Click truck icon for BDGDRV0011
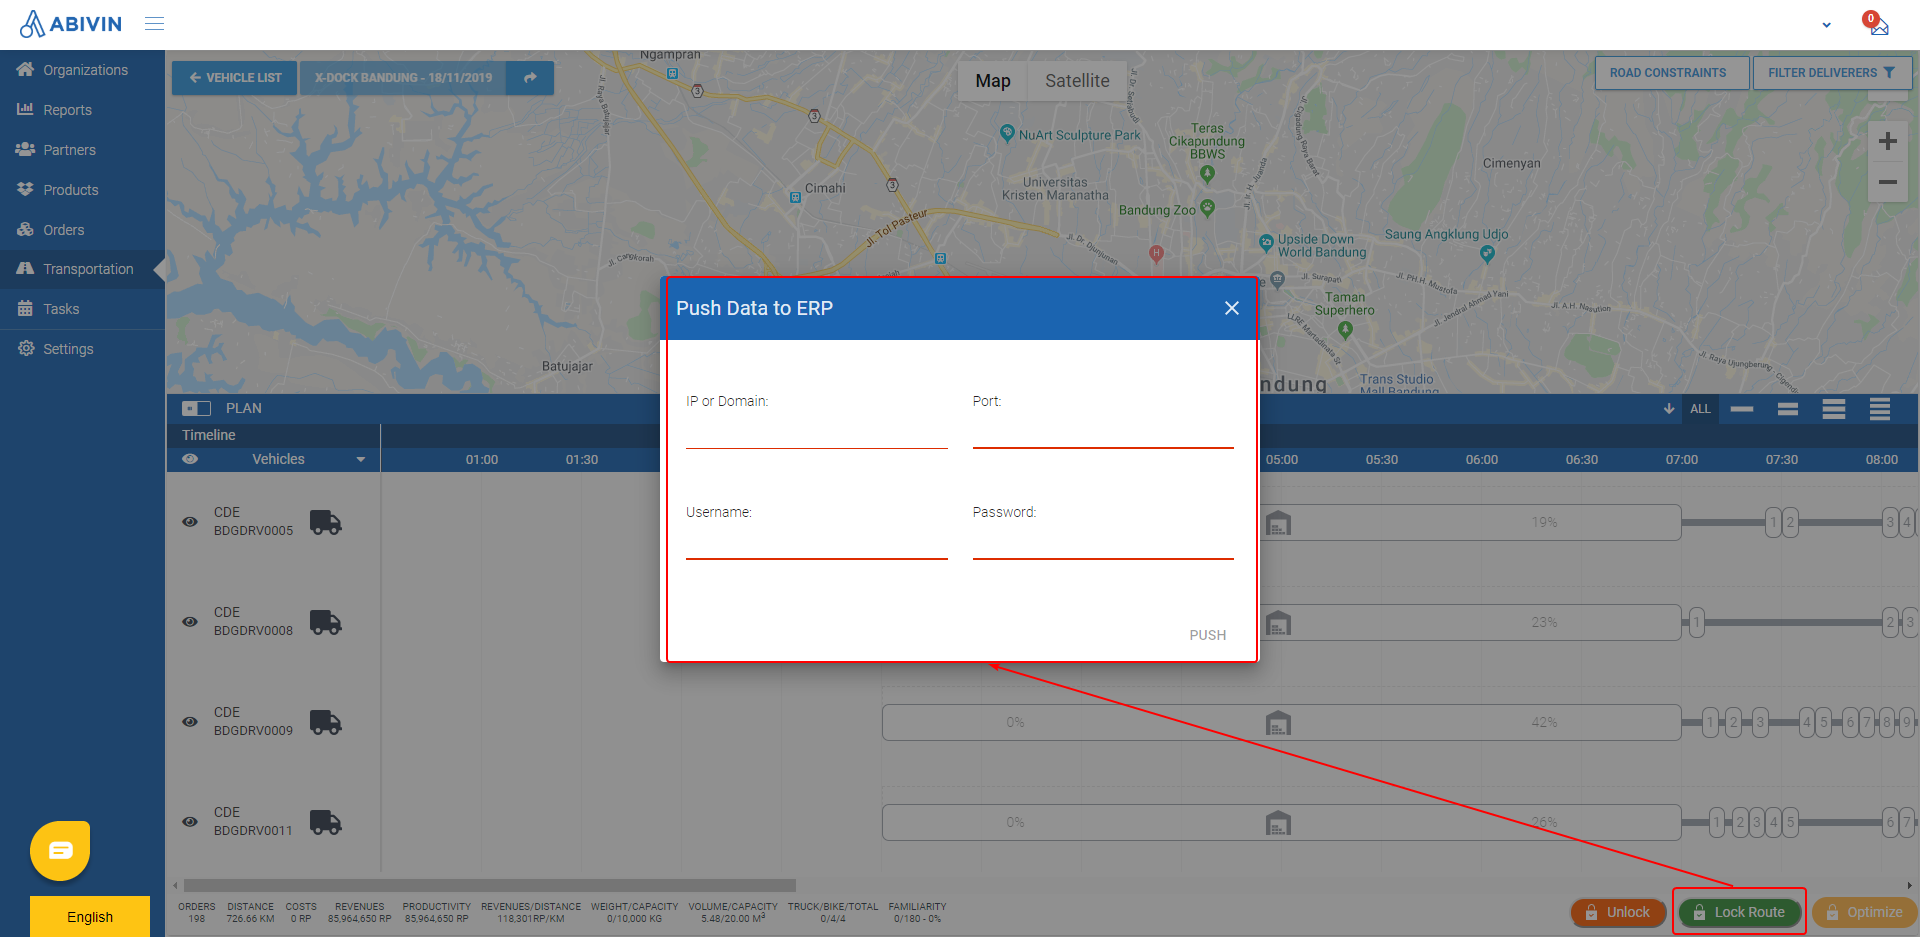Viewport: 1920px width, 937px height. tap(325, 822)
